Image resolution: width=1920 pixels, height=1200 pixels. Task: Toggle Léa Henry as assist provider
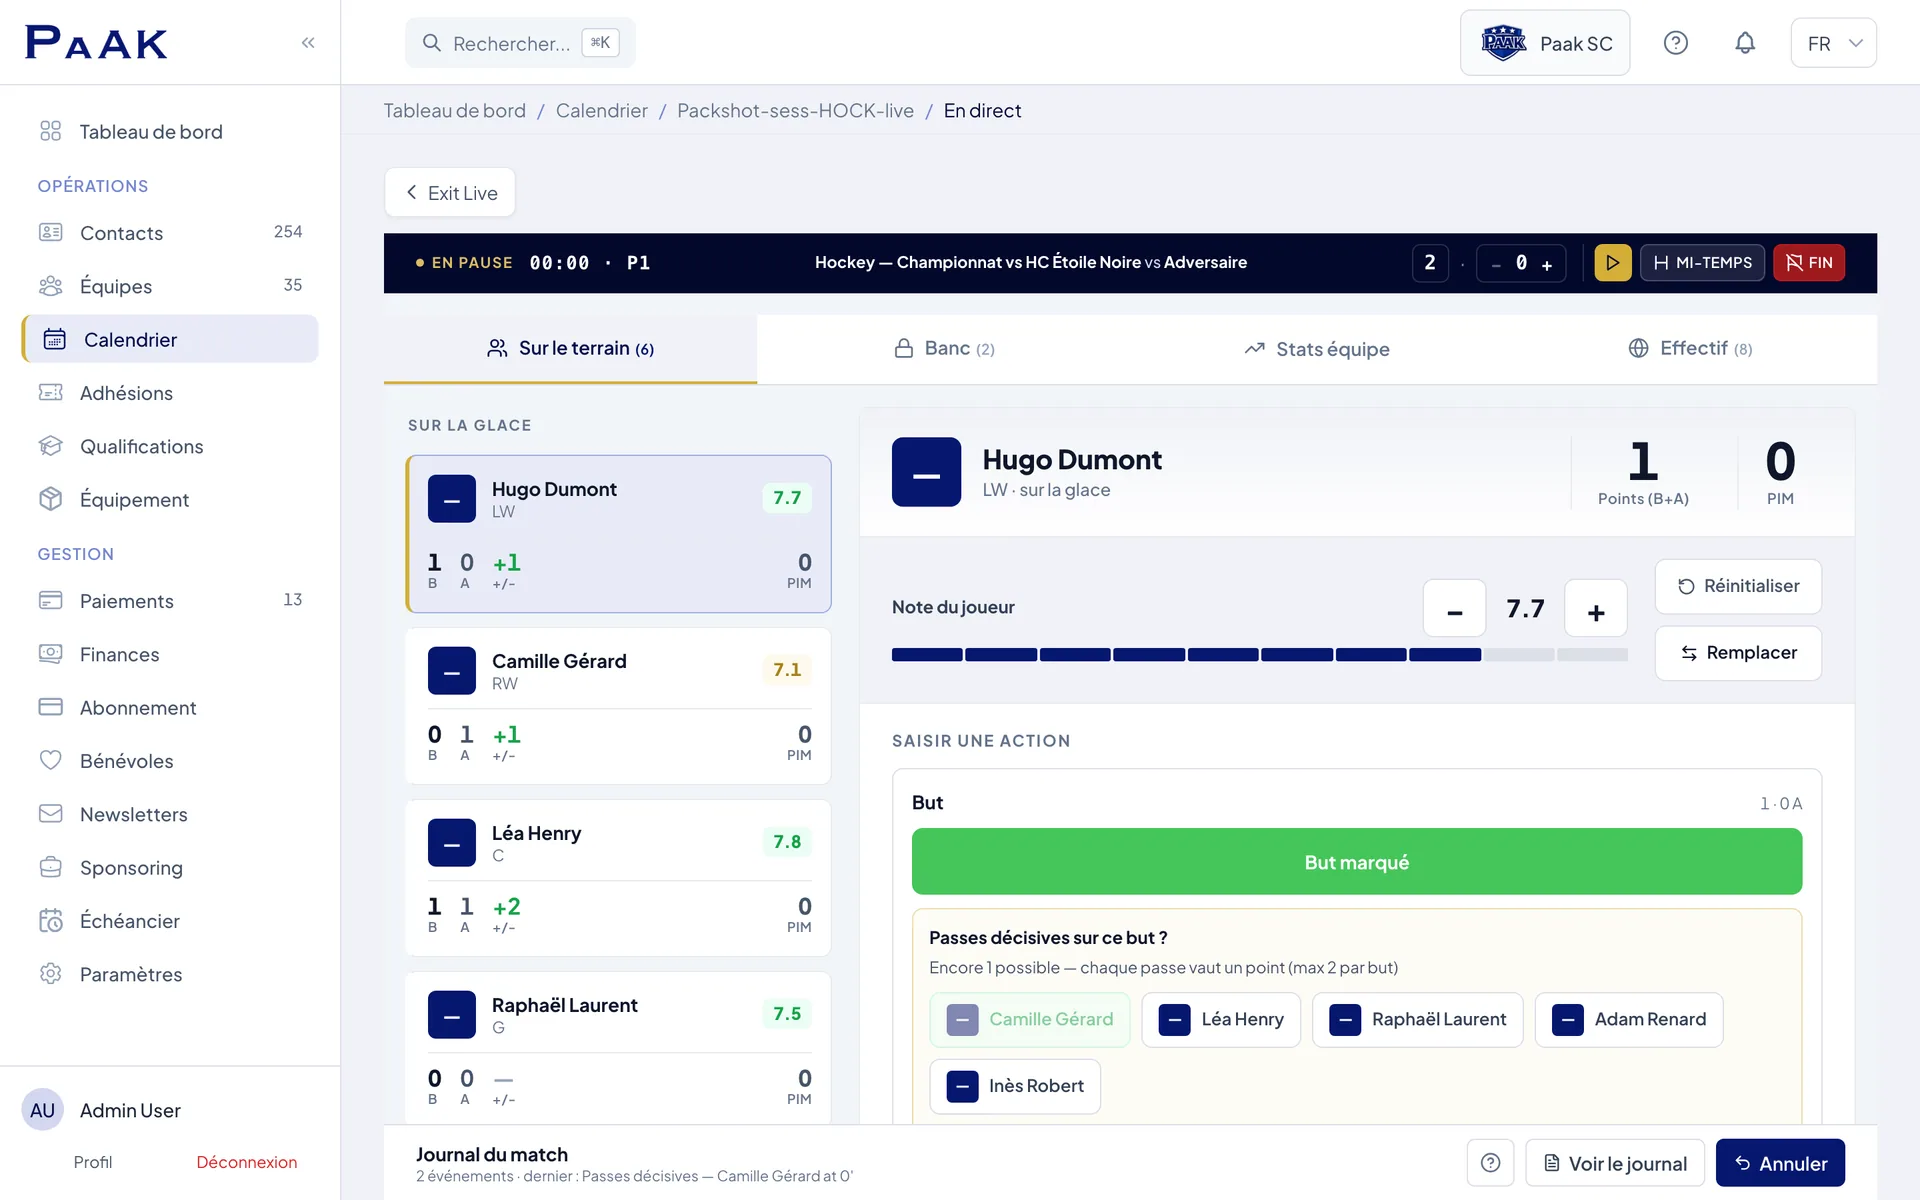[x=1221, y=1020]
